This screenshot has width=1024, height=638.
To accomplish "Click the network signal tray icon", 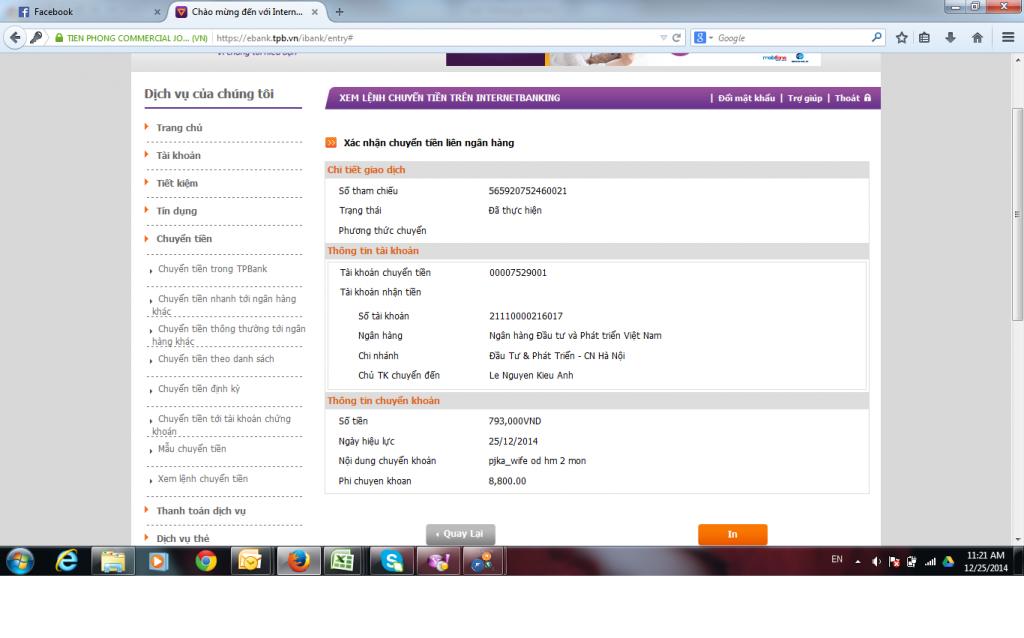I will (930, 562).
